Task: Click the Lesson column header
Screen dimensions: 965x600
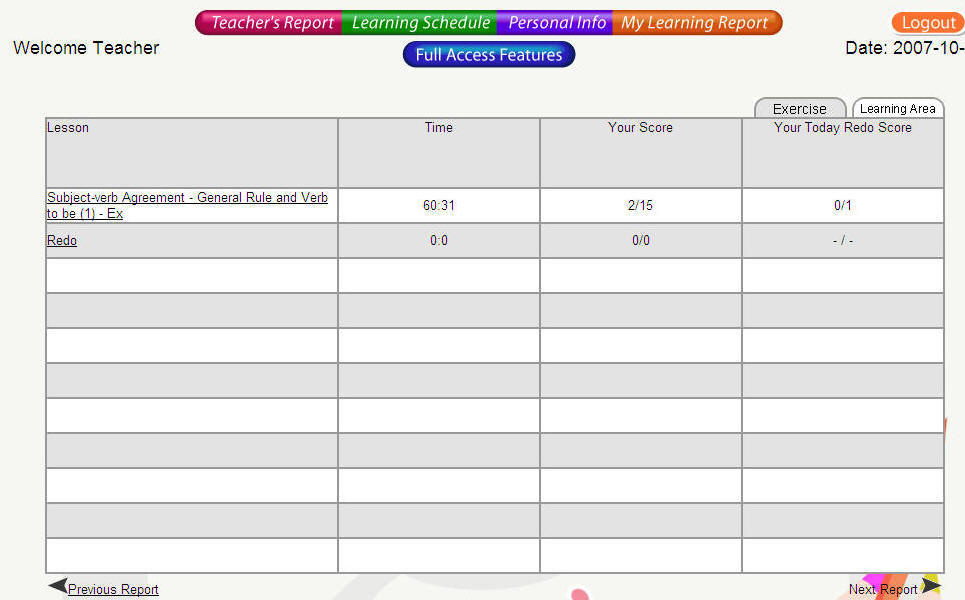Action: 68,128
